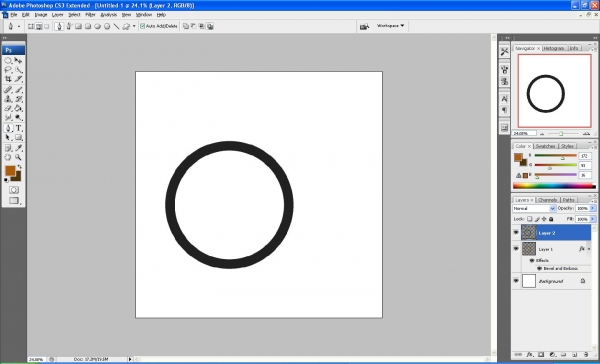Open the Analysis menu
This screenshot has height=364, width=600.
coord(109,15)
